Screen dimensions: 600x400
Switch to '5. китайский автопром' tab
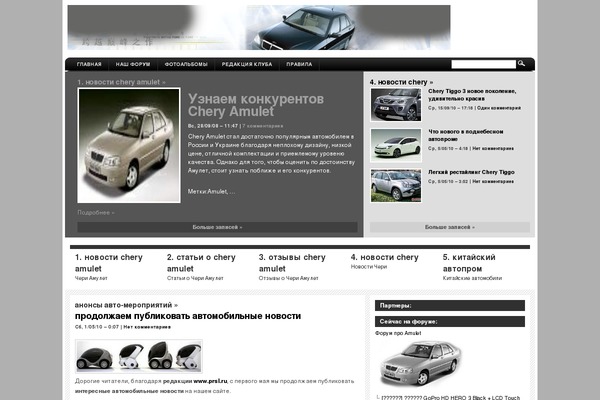pos(469,263)
